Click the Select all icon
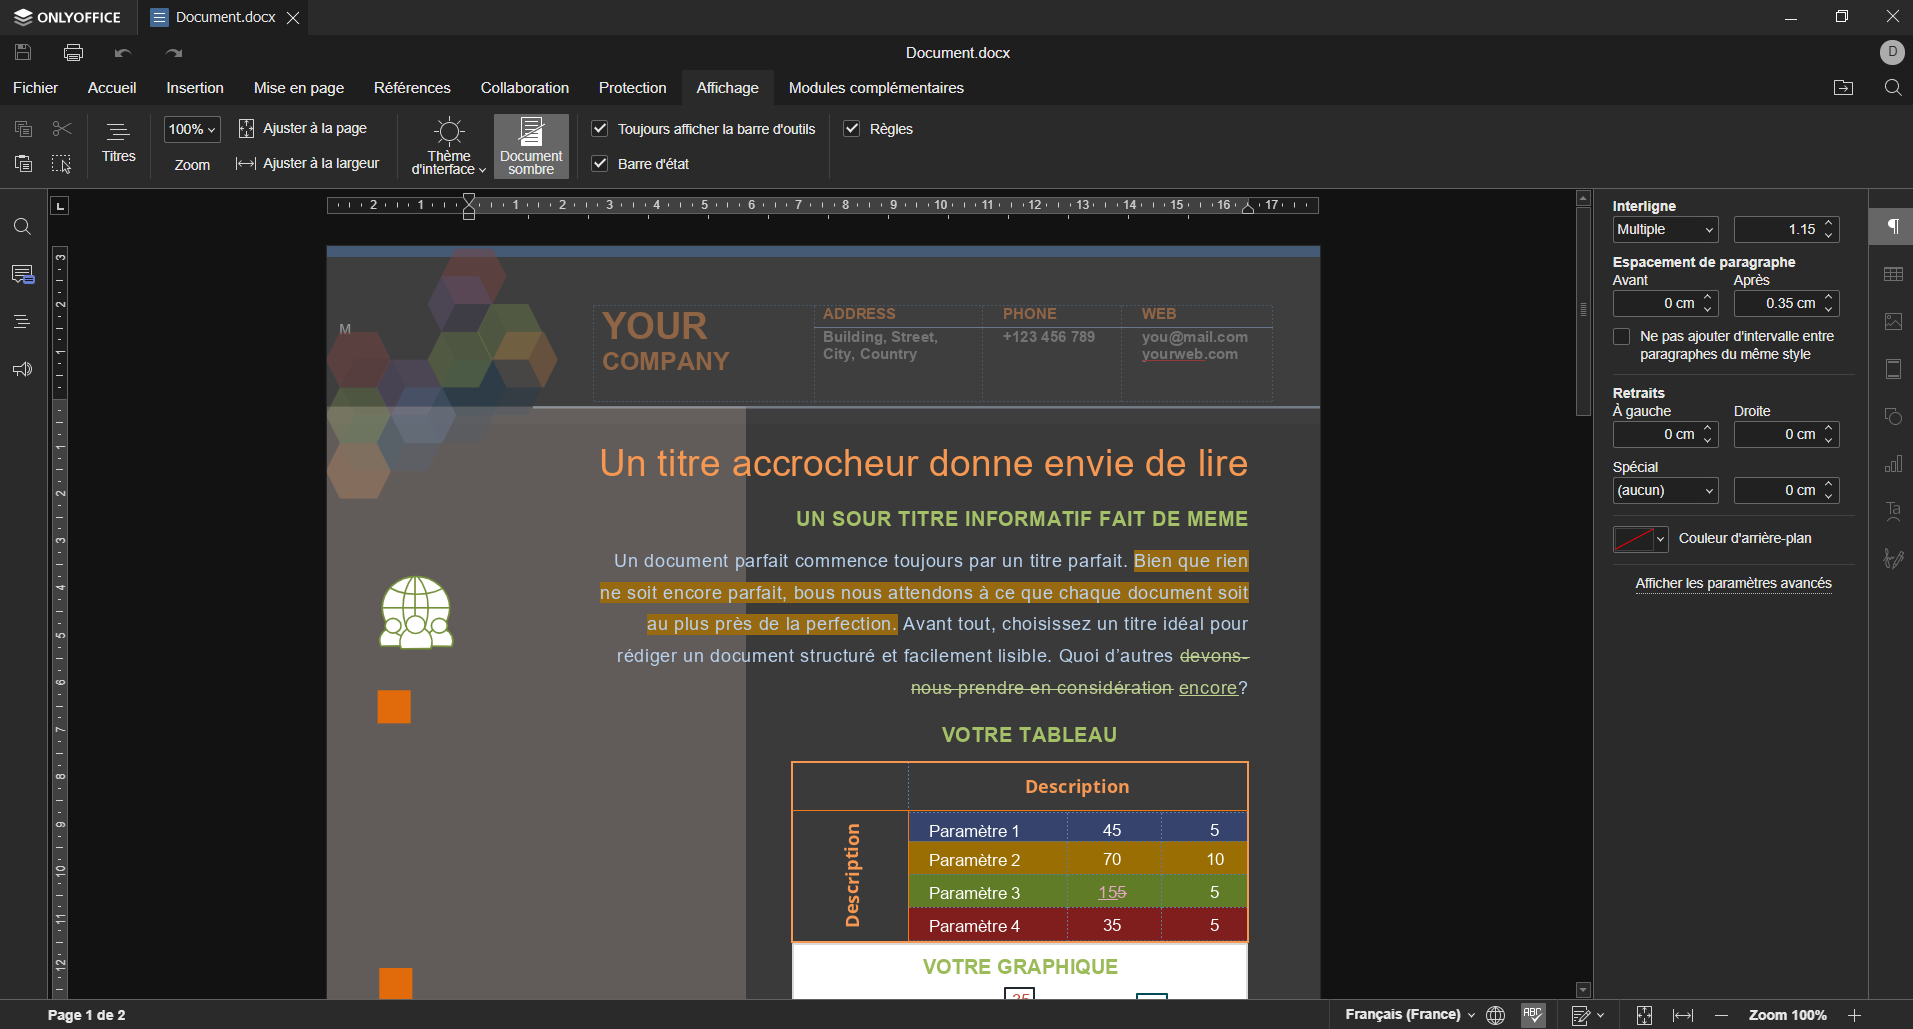Image resolution: width=1913 pixels, height=1029 pixels. 62,163
